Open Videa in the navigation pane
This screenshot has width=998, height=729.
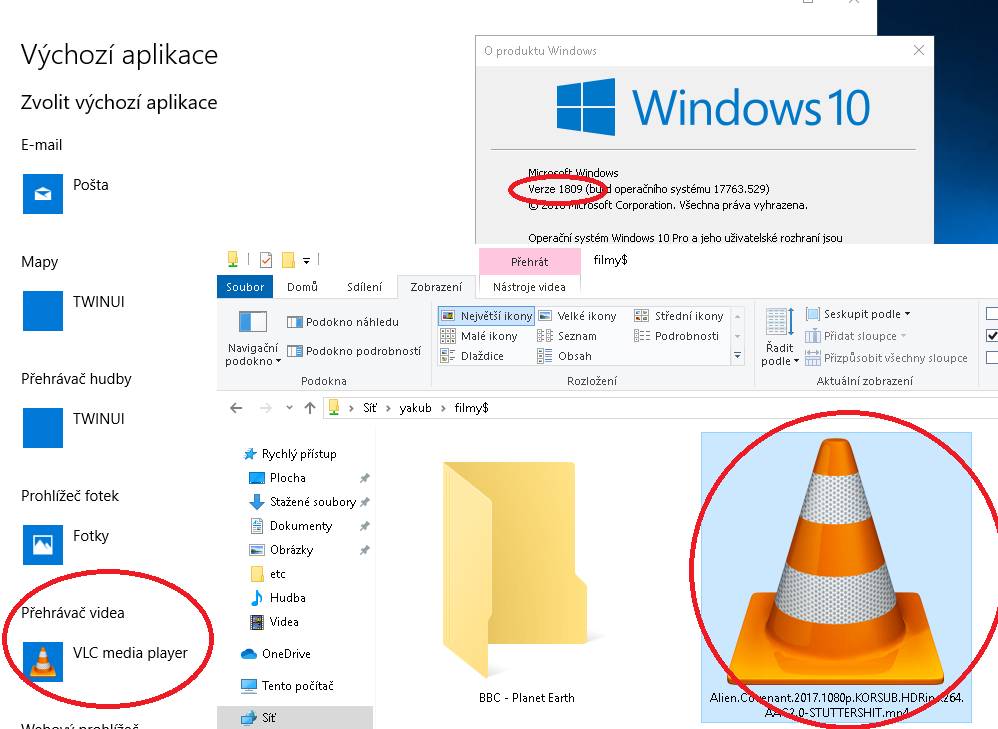pyautogui.click(x=274, y=621)
